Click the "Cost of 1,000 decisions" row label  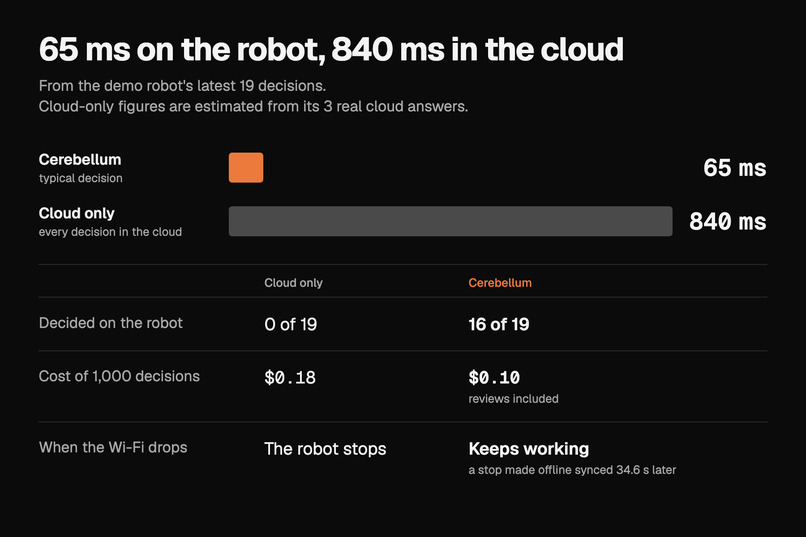click(119, 376)
